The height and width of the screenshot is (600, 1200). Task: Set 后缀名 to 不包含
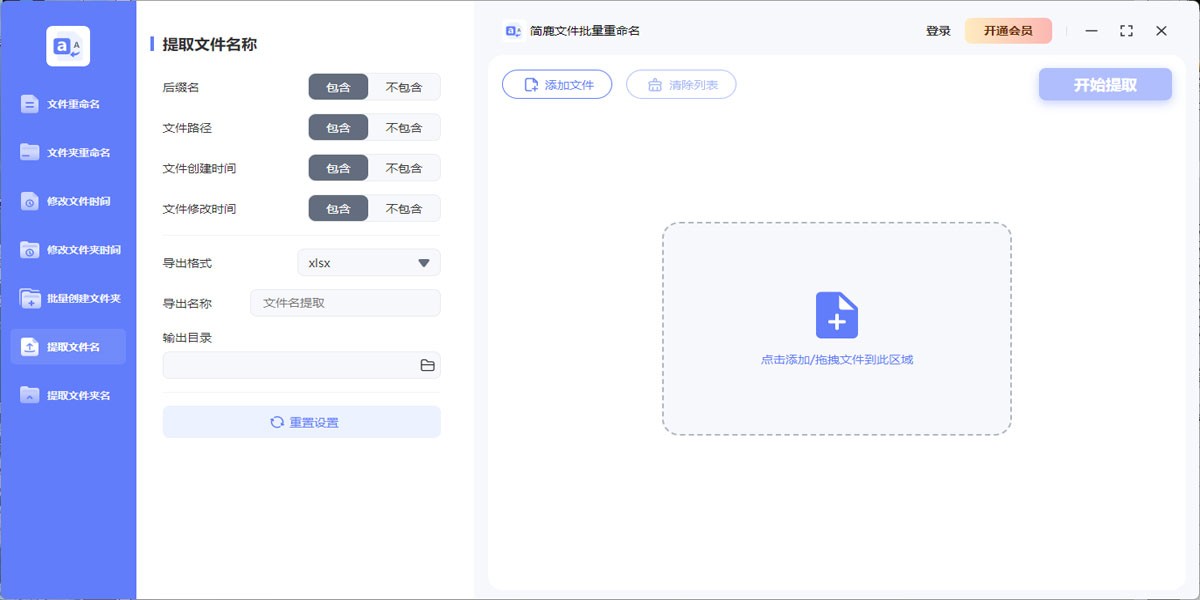[x=404, y=87]
